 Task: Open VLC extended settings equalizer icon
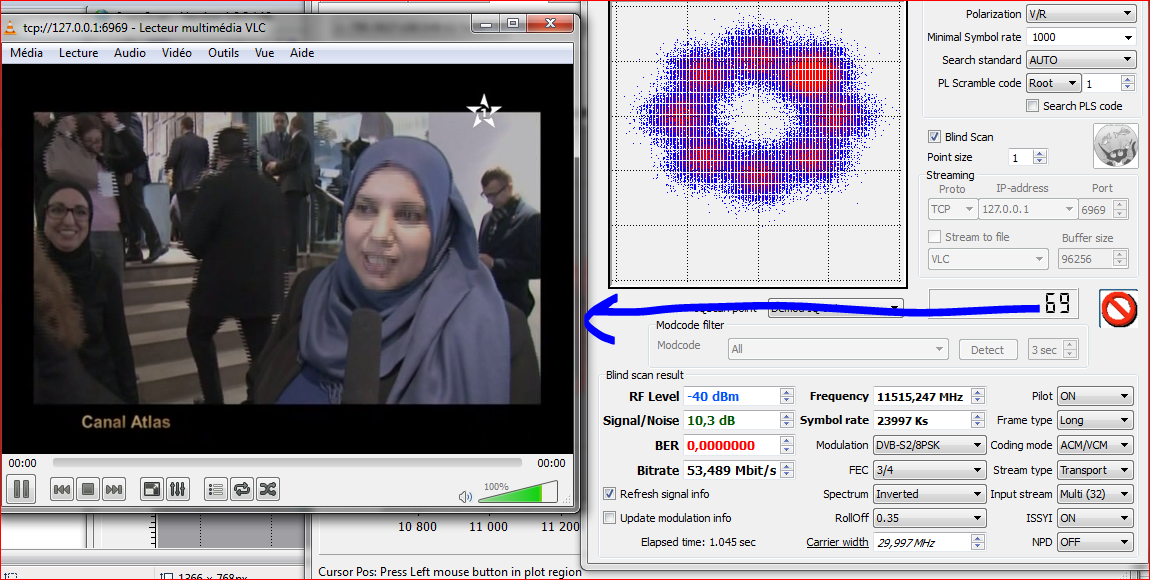[178, 489]
